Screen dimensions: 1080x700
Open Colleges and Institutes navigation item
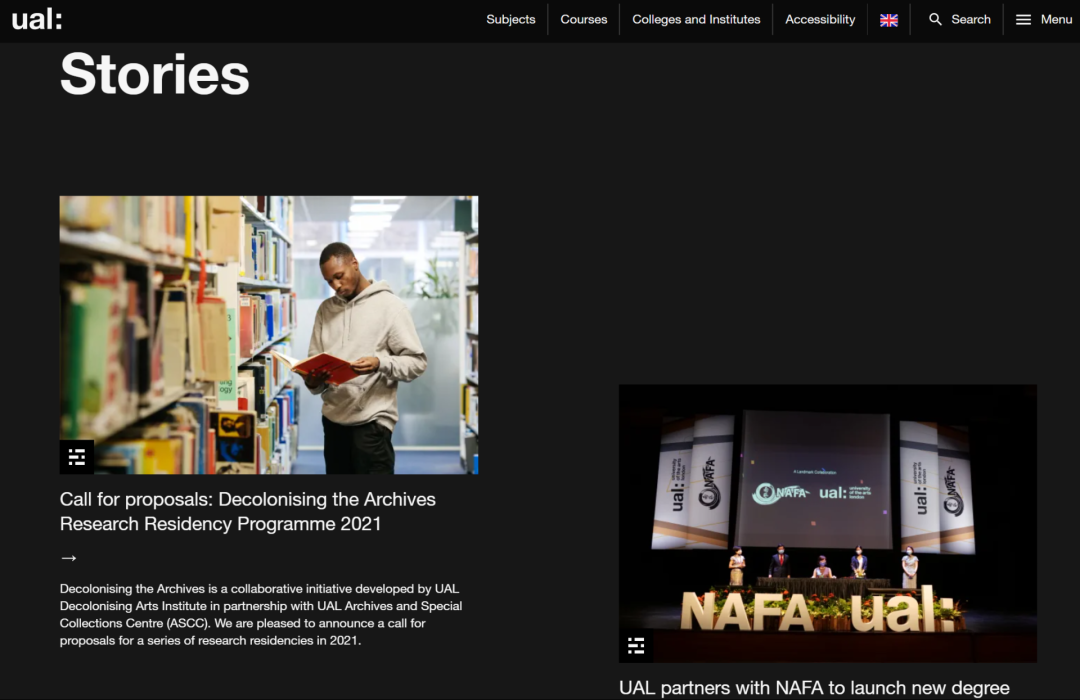click(696, 19)
